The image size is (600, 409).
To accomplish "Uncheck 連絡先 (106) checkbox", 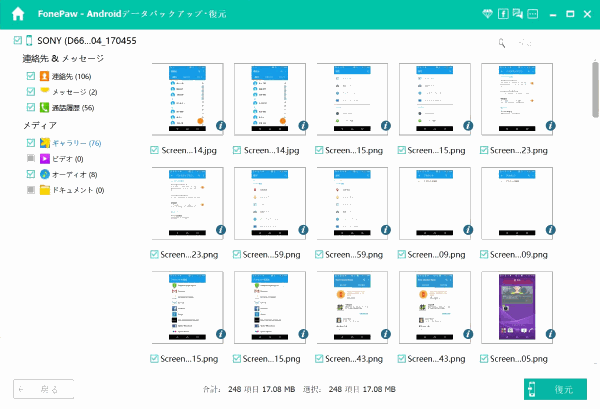I will (x=31, y=76).
